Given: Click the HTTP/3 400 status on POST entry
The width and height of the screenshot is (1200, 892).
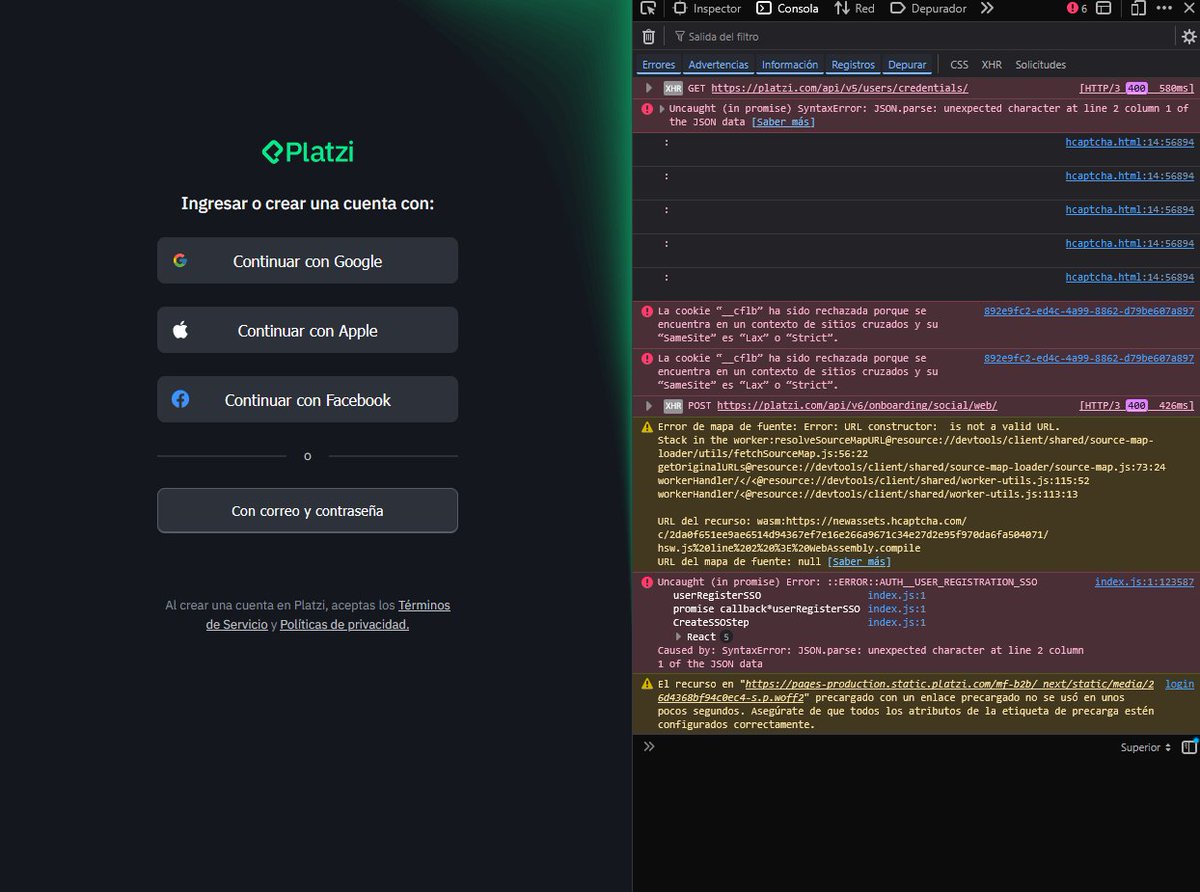Looking at the screenshot, I should pyautogui.click(x=1136, y=405).
